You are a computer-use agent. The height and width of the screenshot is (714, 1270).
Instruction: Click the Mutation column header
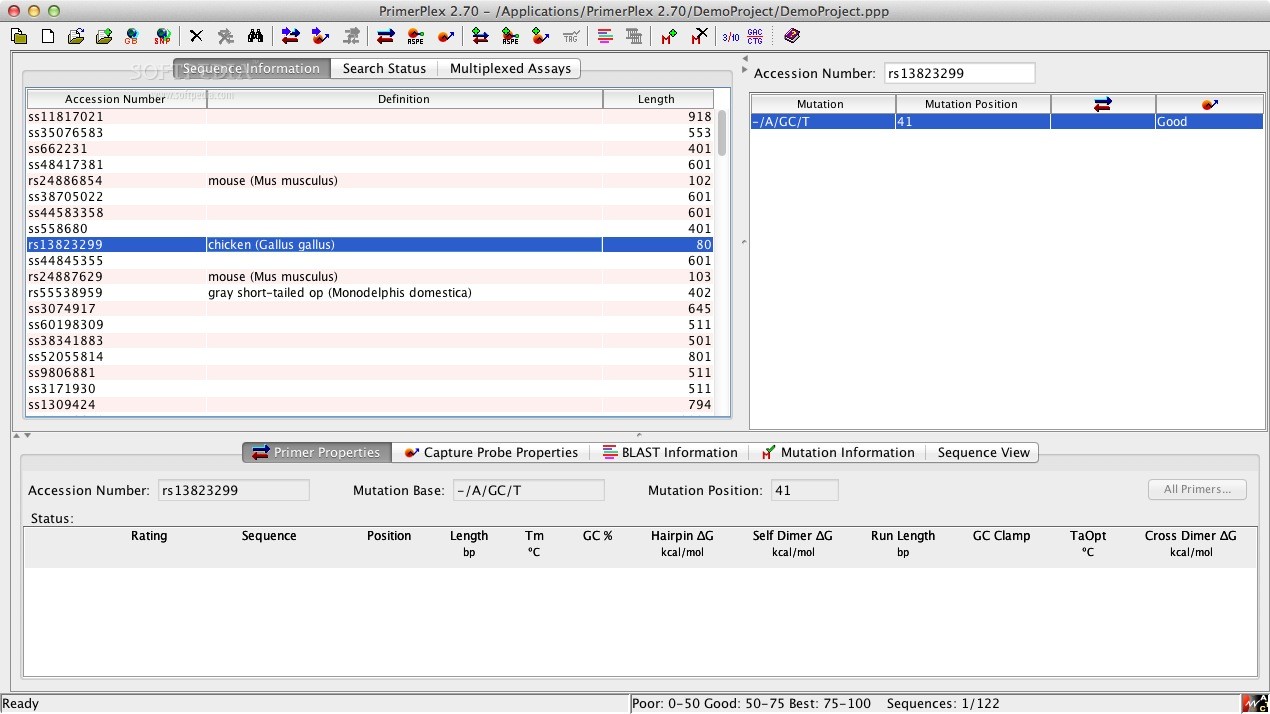(x=820, y=104)
